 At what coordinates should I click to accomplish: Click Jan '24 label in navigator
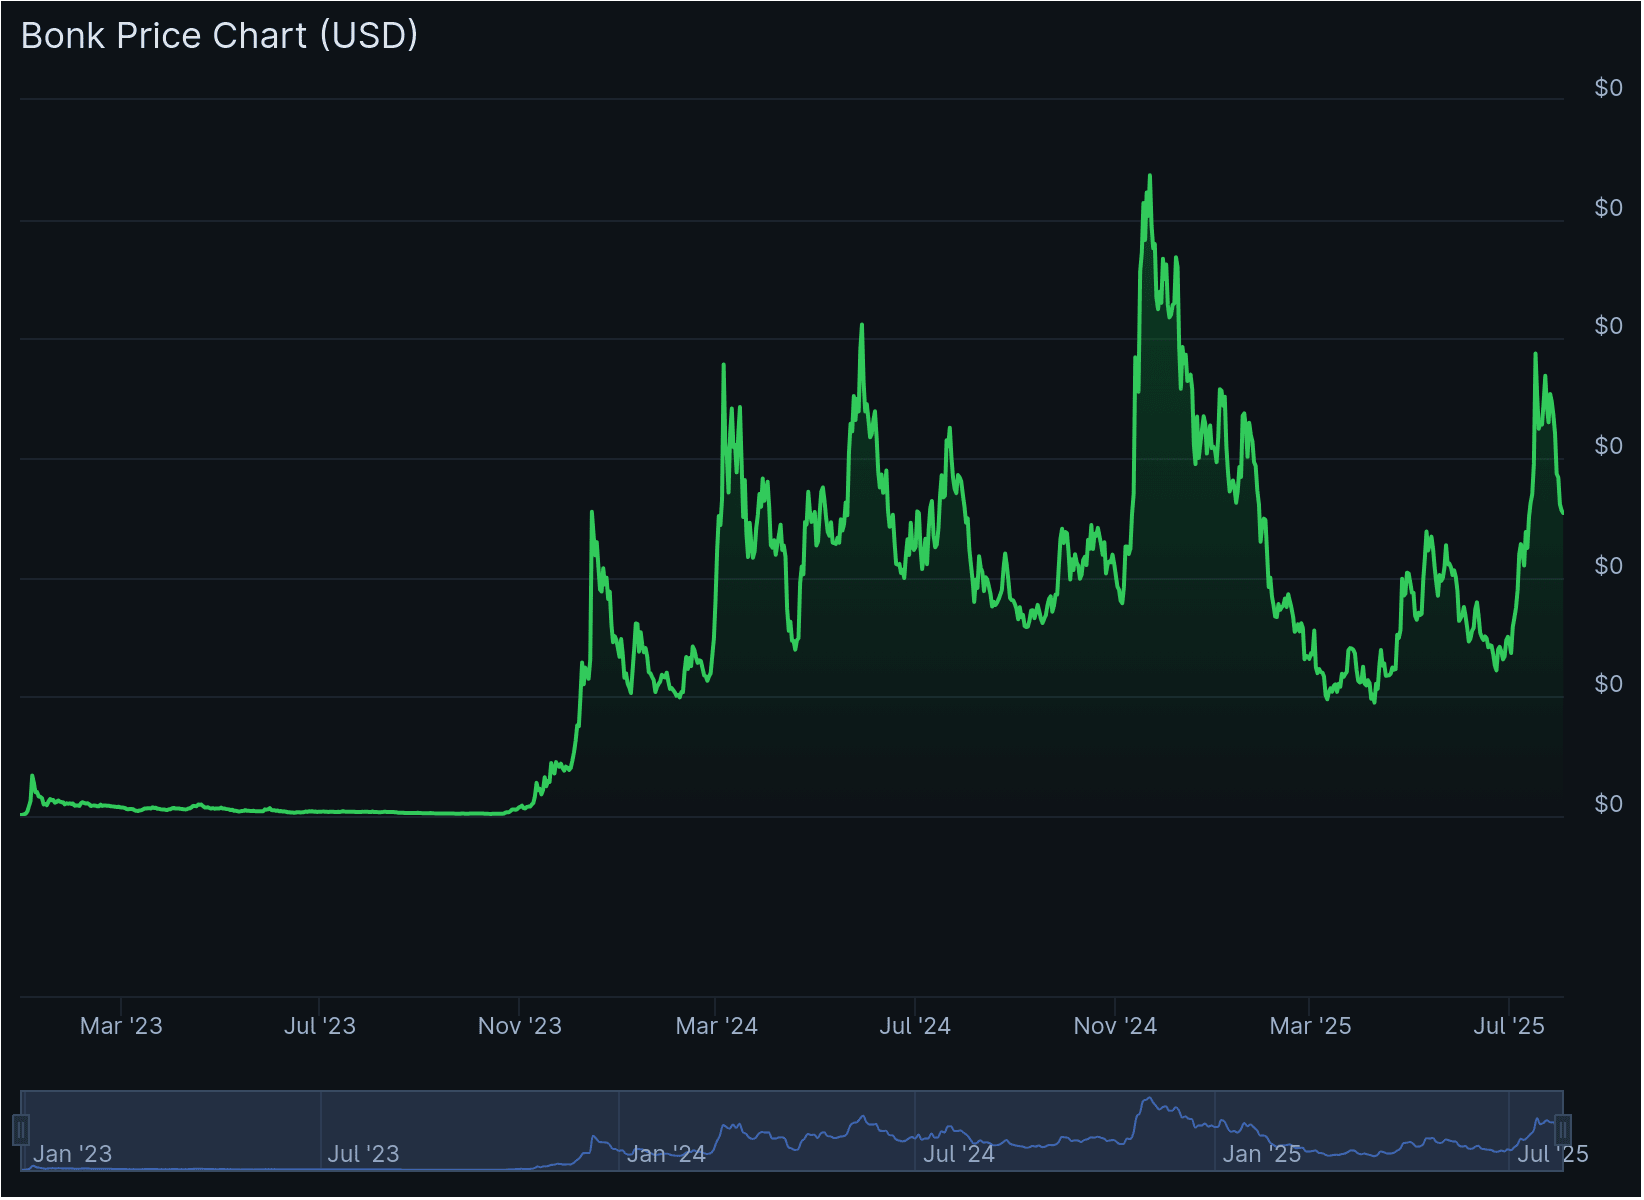pos(666,1154)
